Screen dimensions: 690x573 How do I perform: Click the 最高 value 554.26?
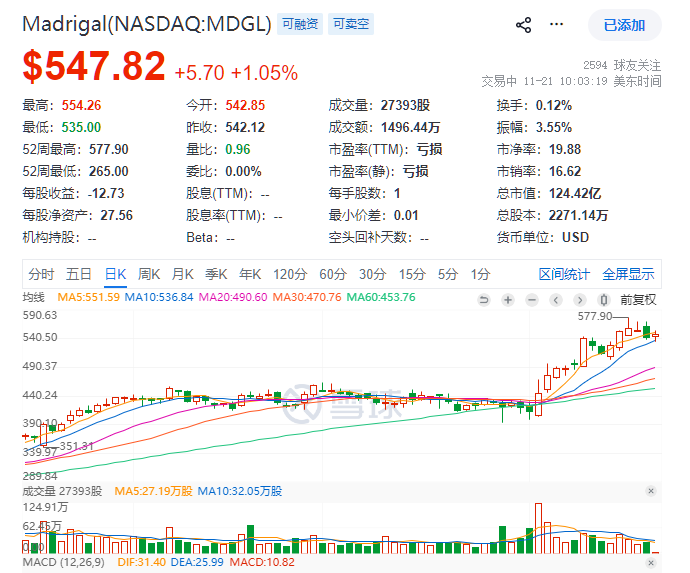coord(81,106)
